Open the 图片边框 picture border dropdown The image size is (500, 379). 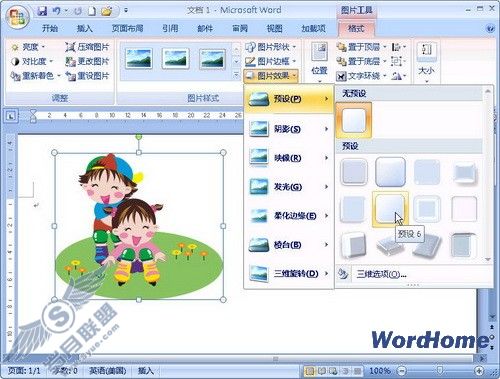271,61
